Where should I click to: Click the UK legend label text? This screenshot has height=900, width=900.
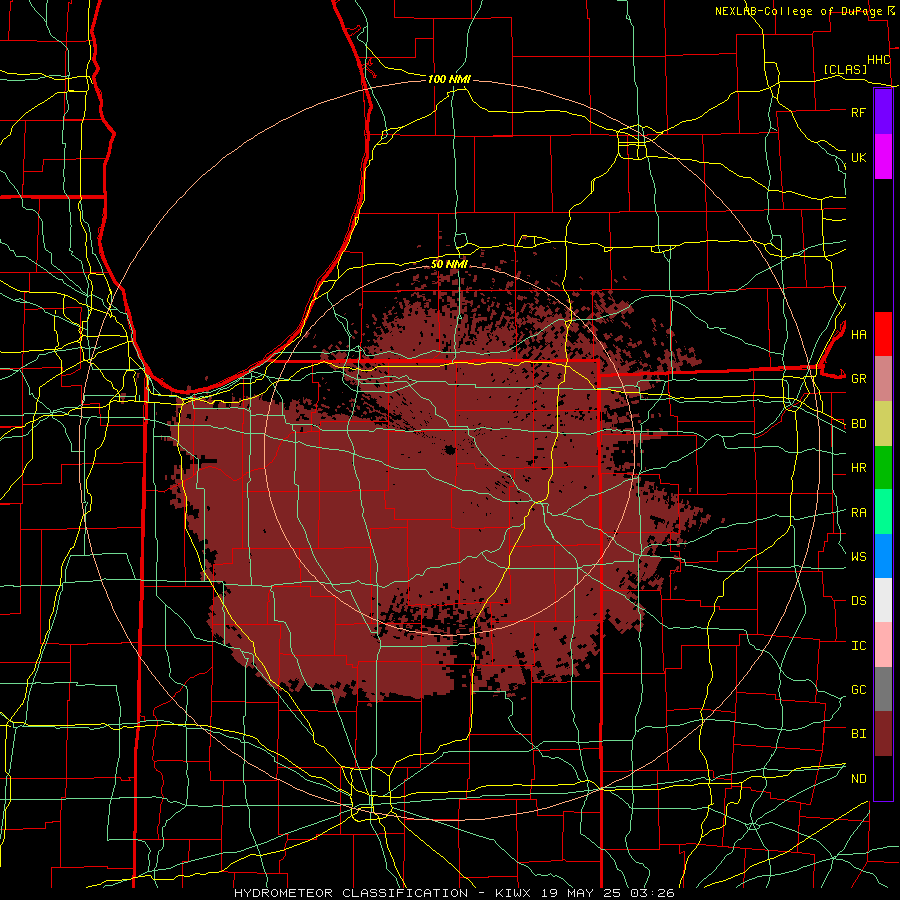point(858,157)
